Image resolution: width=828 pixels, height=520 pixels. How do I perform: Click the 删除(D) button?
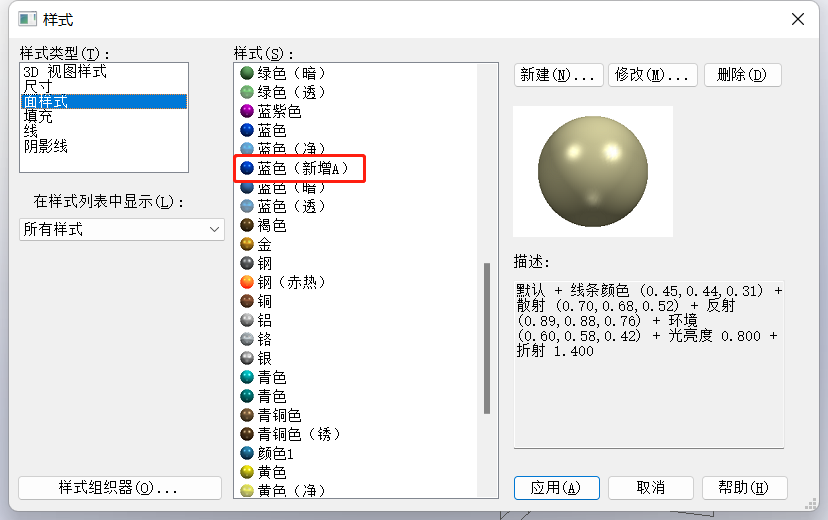click(x=742, y=75)
